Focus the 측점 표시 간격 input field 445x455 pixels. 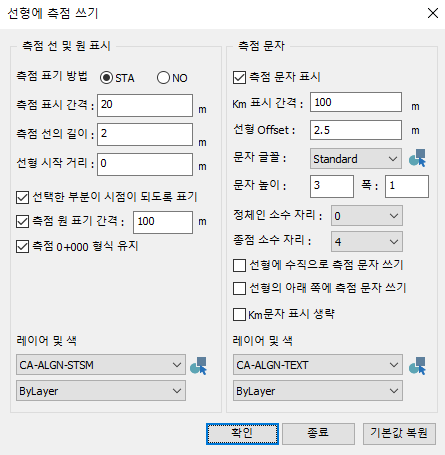point(145,105)
